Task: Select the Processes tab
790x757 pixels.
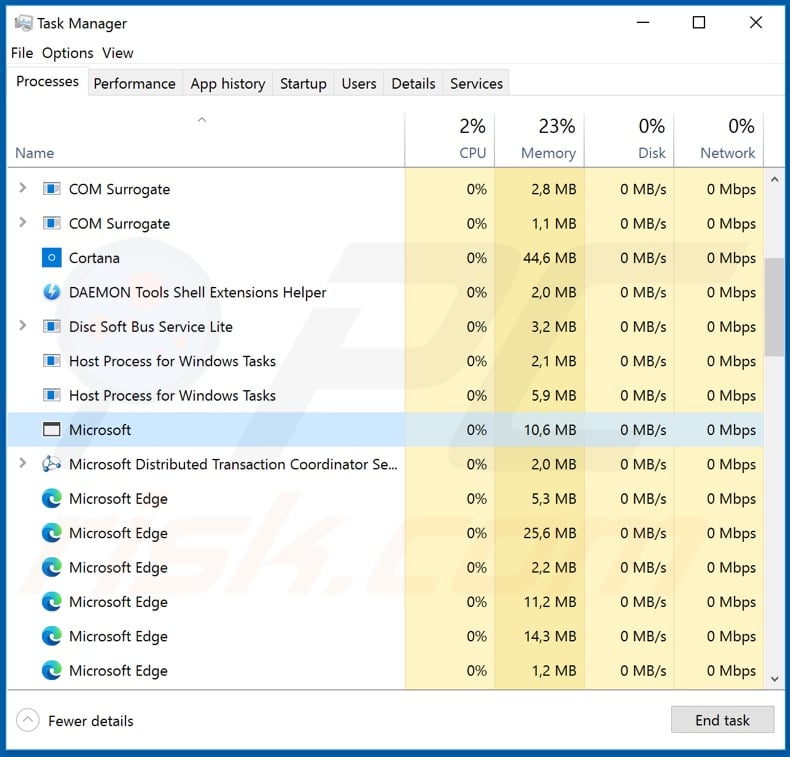Action: (47, 82)
